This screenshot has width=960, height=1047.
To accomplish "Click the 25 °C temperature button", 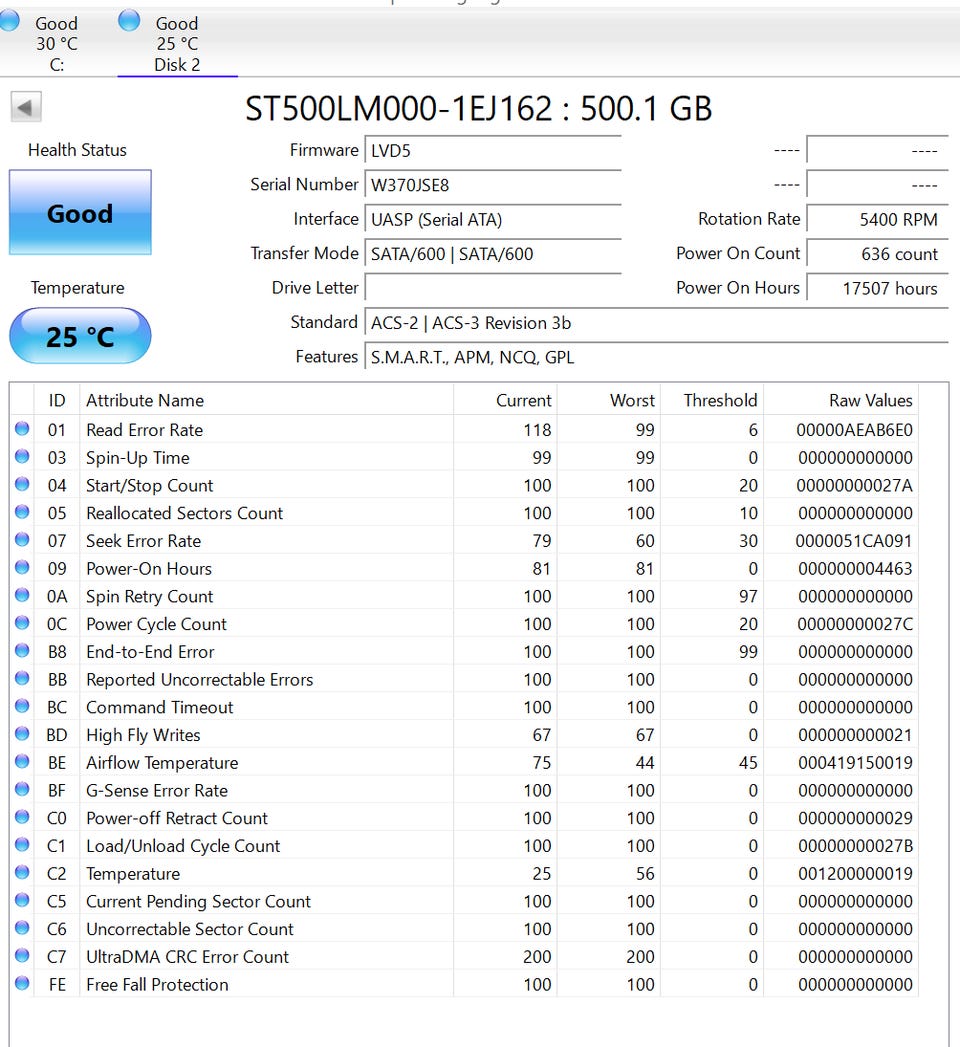I will pyautogui.click(x=80, y=336).
